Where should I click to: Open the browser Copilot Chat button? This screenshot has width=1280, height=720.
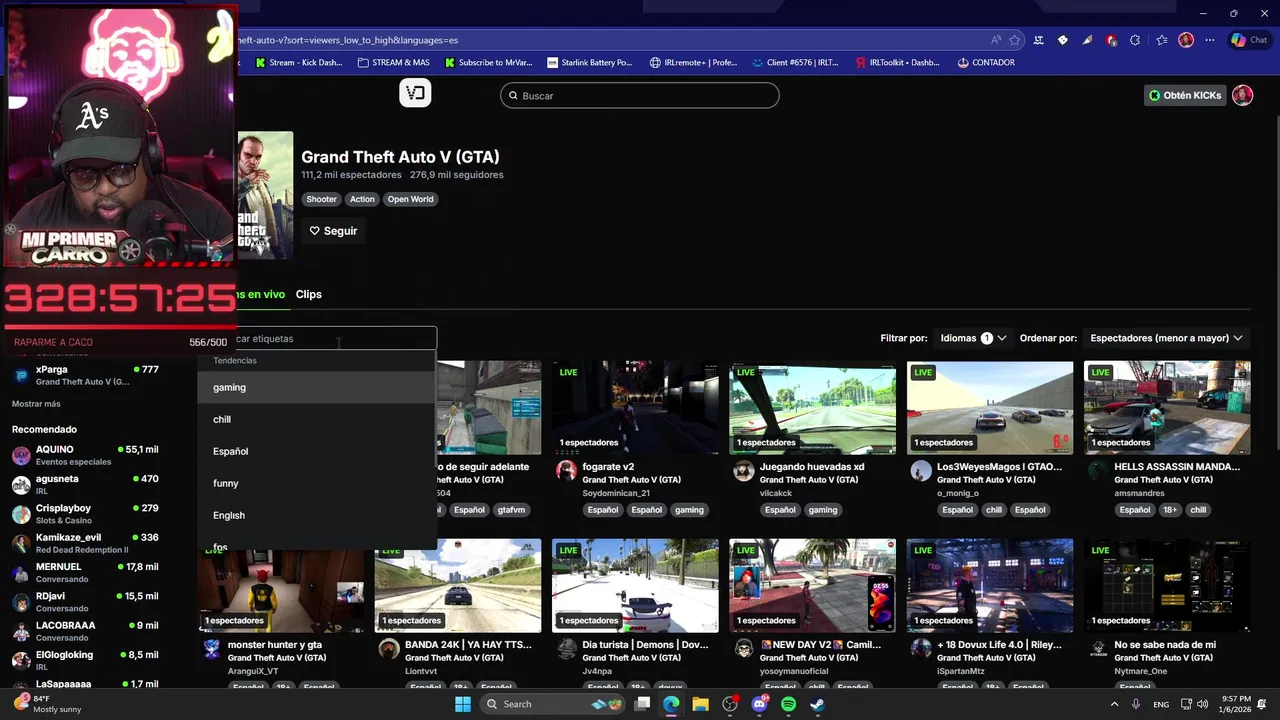click(1250, 40)
